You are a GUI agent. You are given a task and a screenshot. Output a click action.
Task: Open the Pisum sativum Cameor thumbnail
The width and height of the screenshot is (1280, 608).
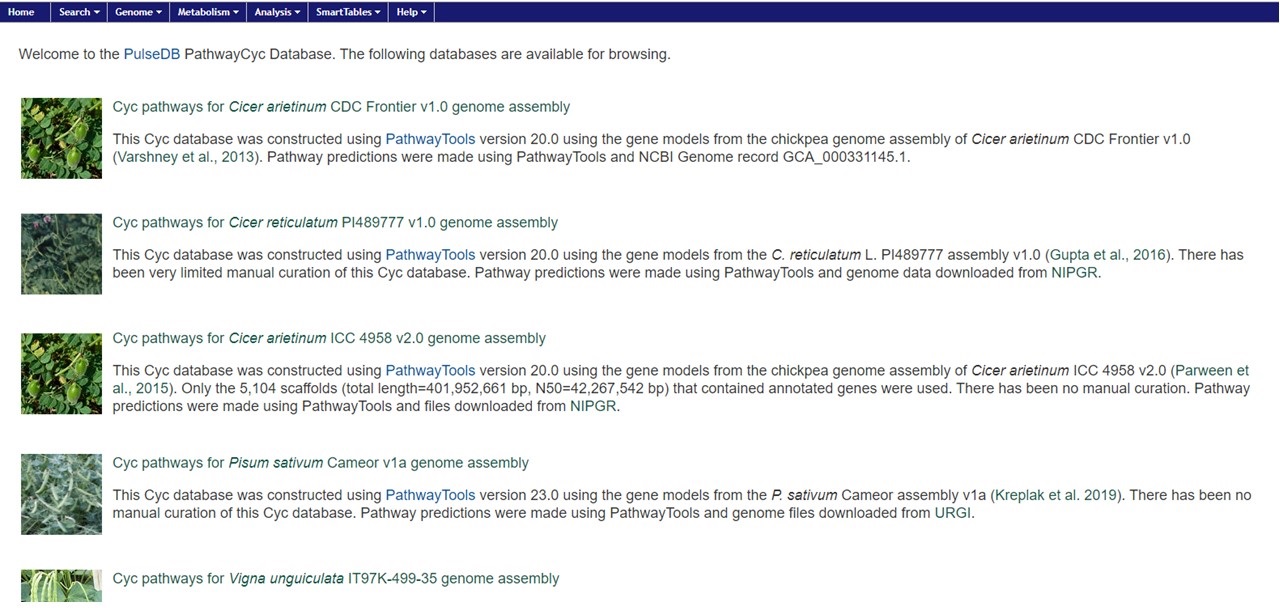(62, 494)
